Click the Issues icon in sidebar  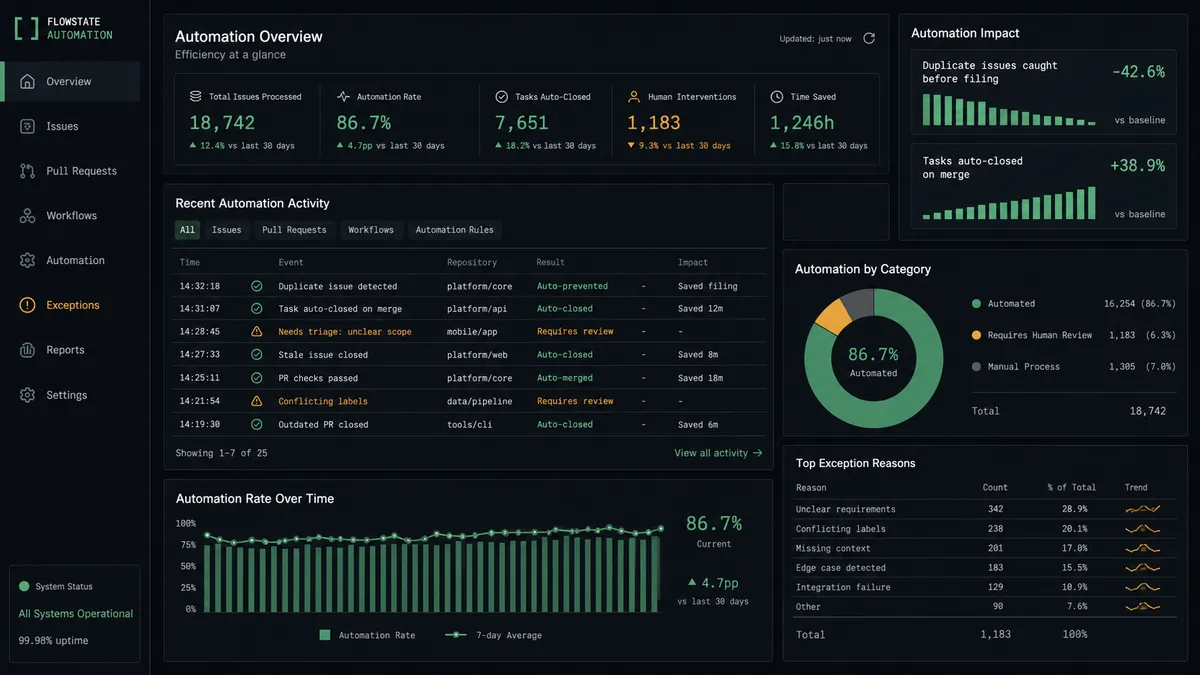(x=28, y=126)
